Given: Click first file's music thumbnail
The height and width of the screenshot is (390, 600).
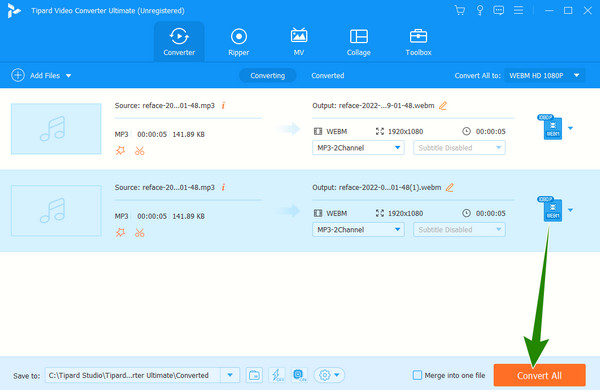Looking at the screenshot, I should coord(56,129).
